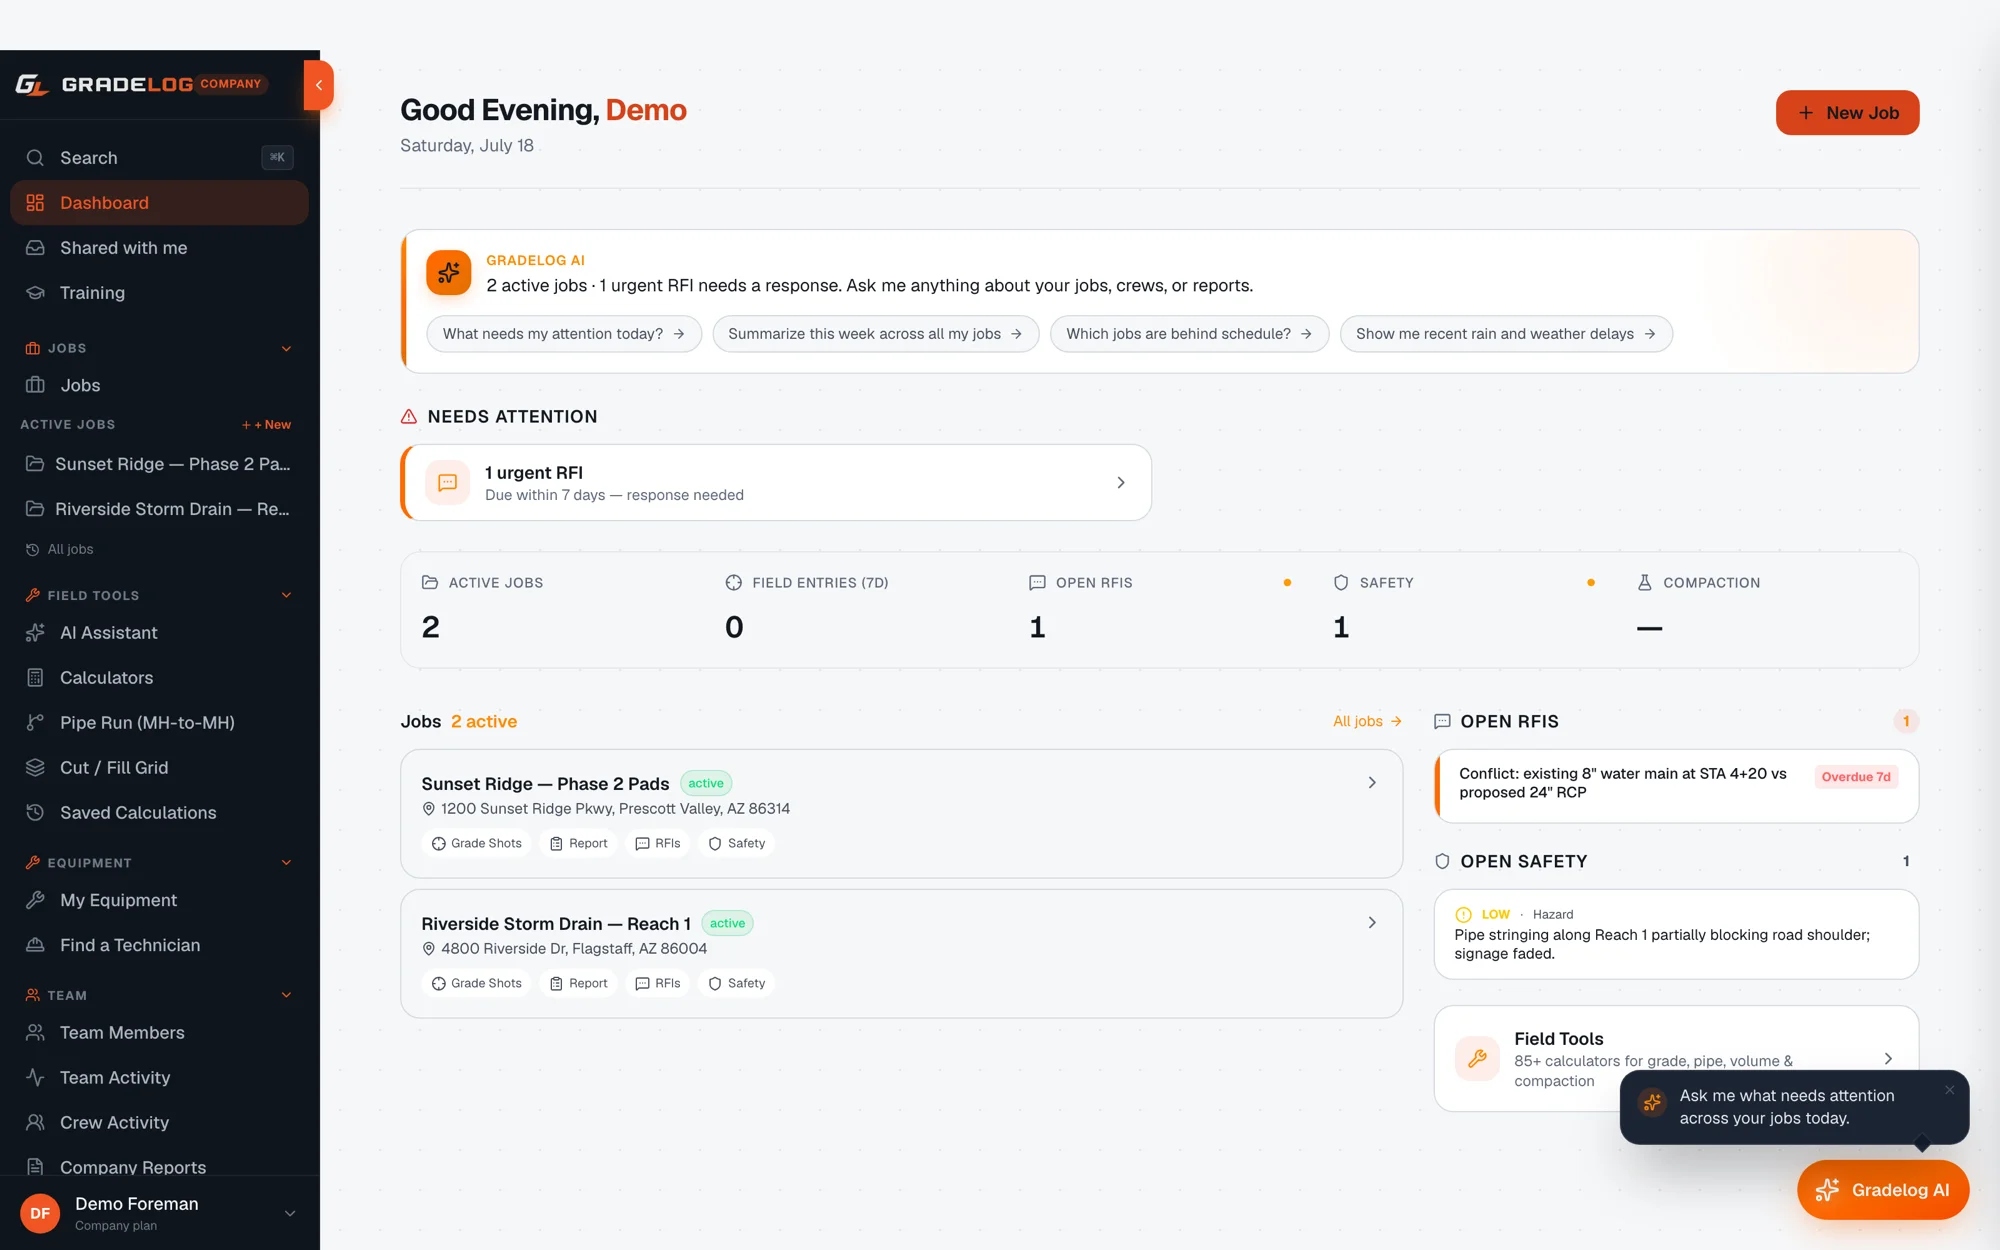Open Safety for Sunset Ridge

(x=737, y=843)
